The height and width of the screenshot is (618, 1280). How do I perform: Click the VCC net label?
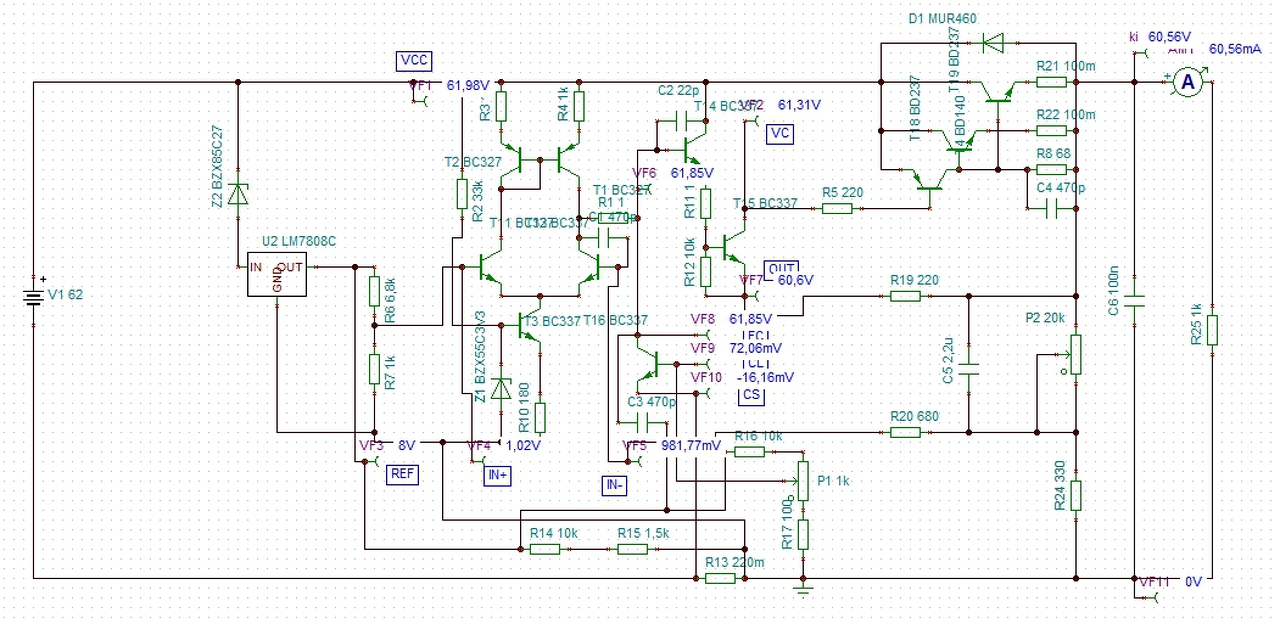tap(415, 61)
